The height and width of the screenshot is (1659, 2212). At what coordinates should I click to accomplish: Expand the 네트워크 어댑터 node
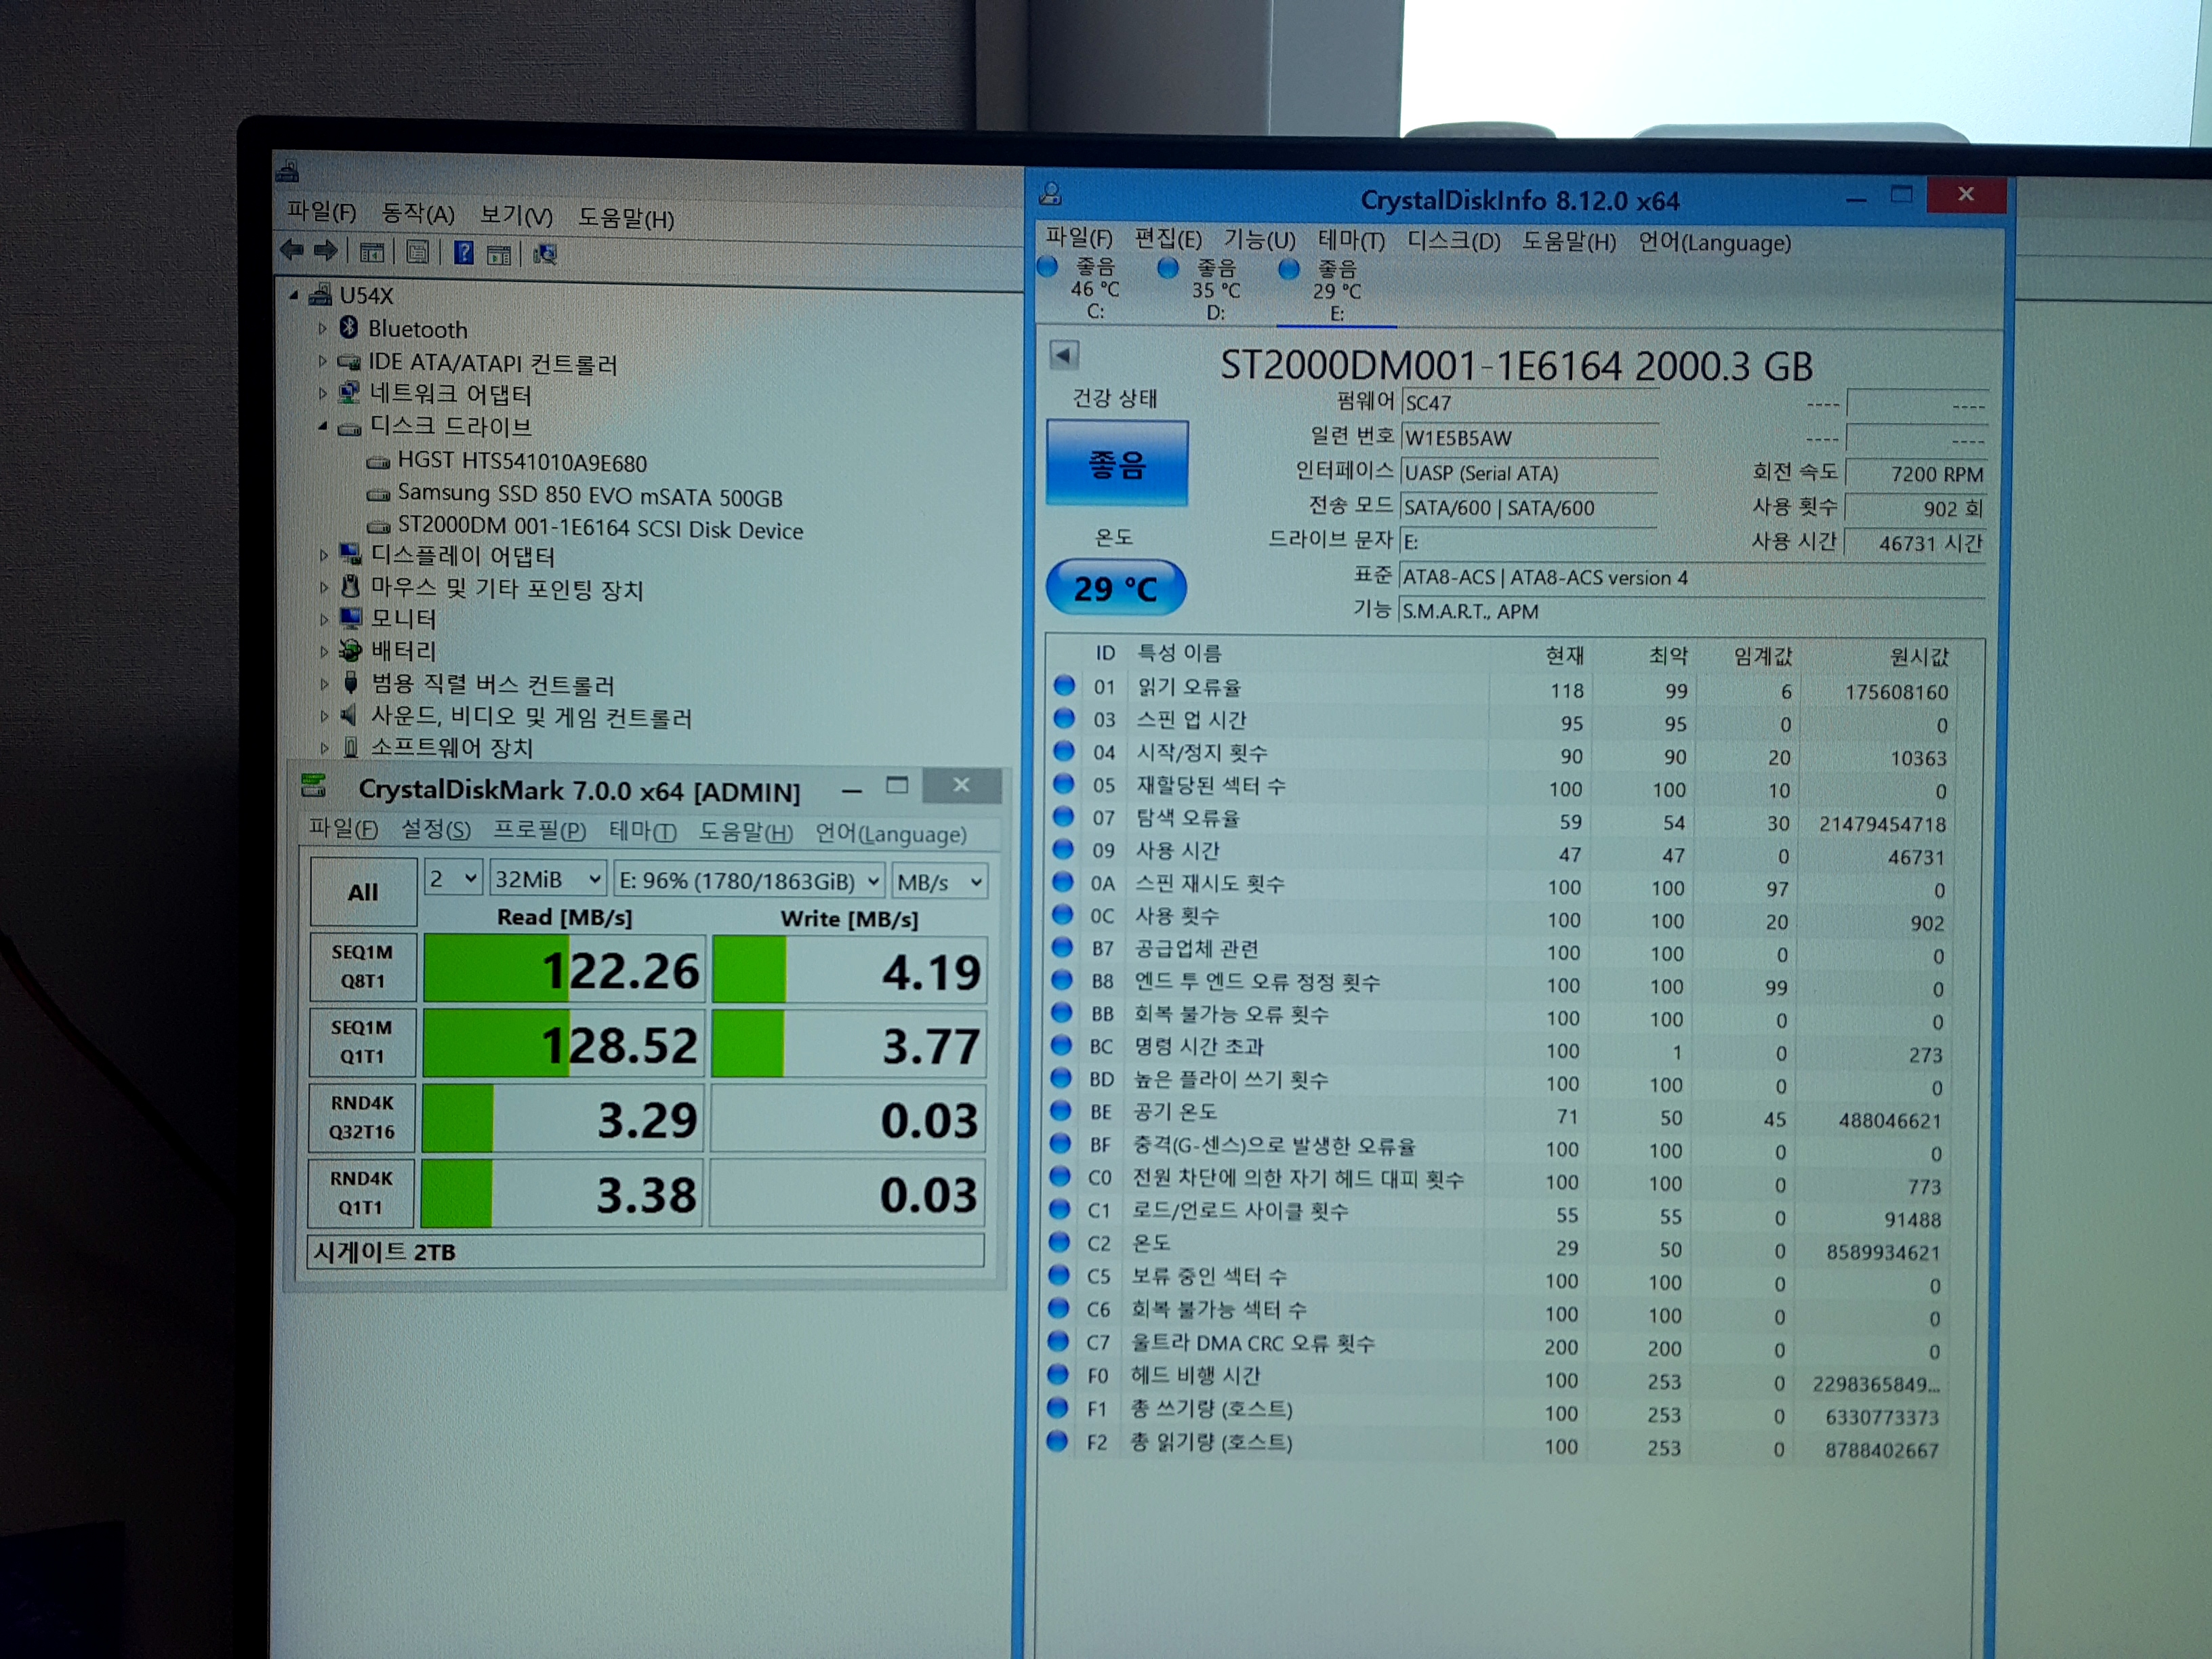click(x=322, y=393)
